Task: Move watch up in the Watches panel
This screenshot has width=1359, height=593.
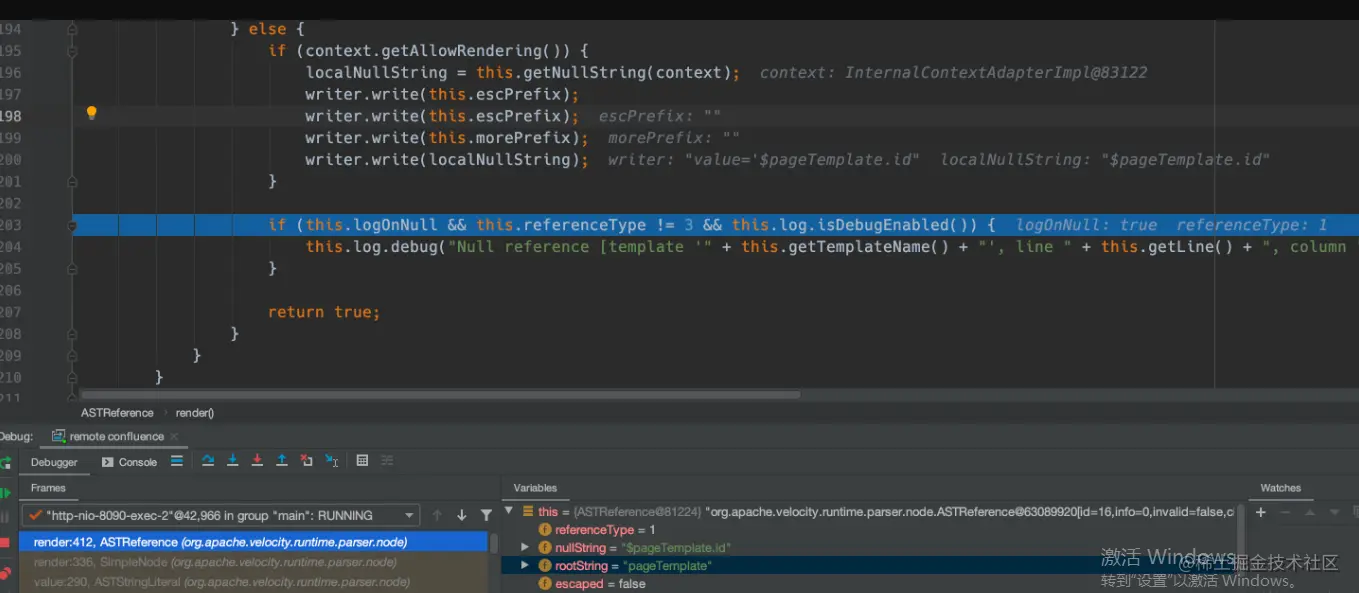Action: click(x=1309, y=512)
